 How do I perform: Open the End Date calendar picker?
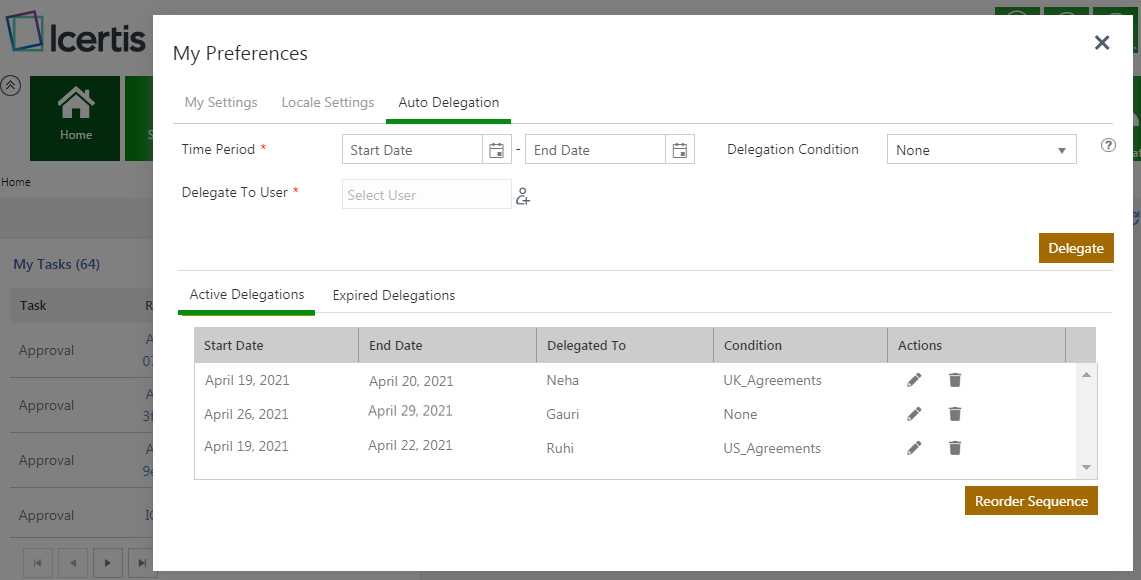(x=680, y=150)
